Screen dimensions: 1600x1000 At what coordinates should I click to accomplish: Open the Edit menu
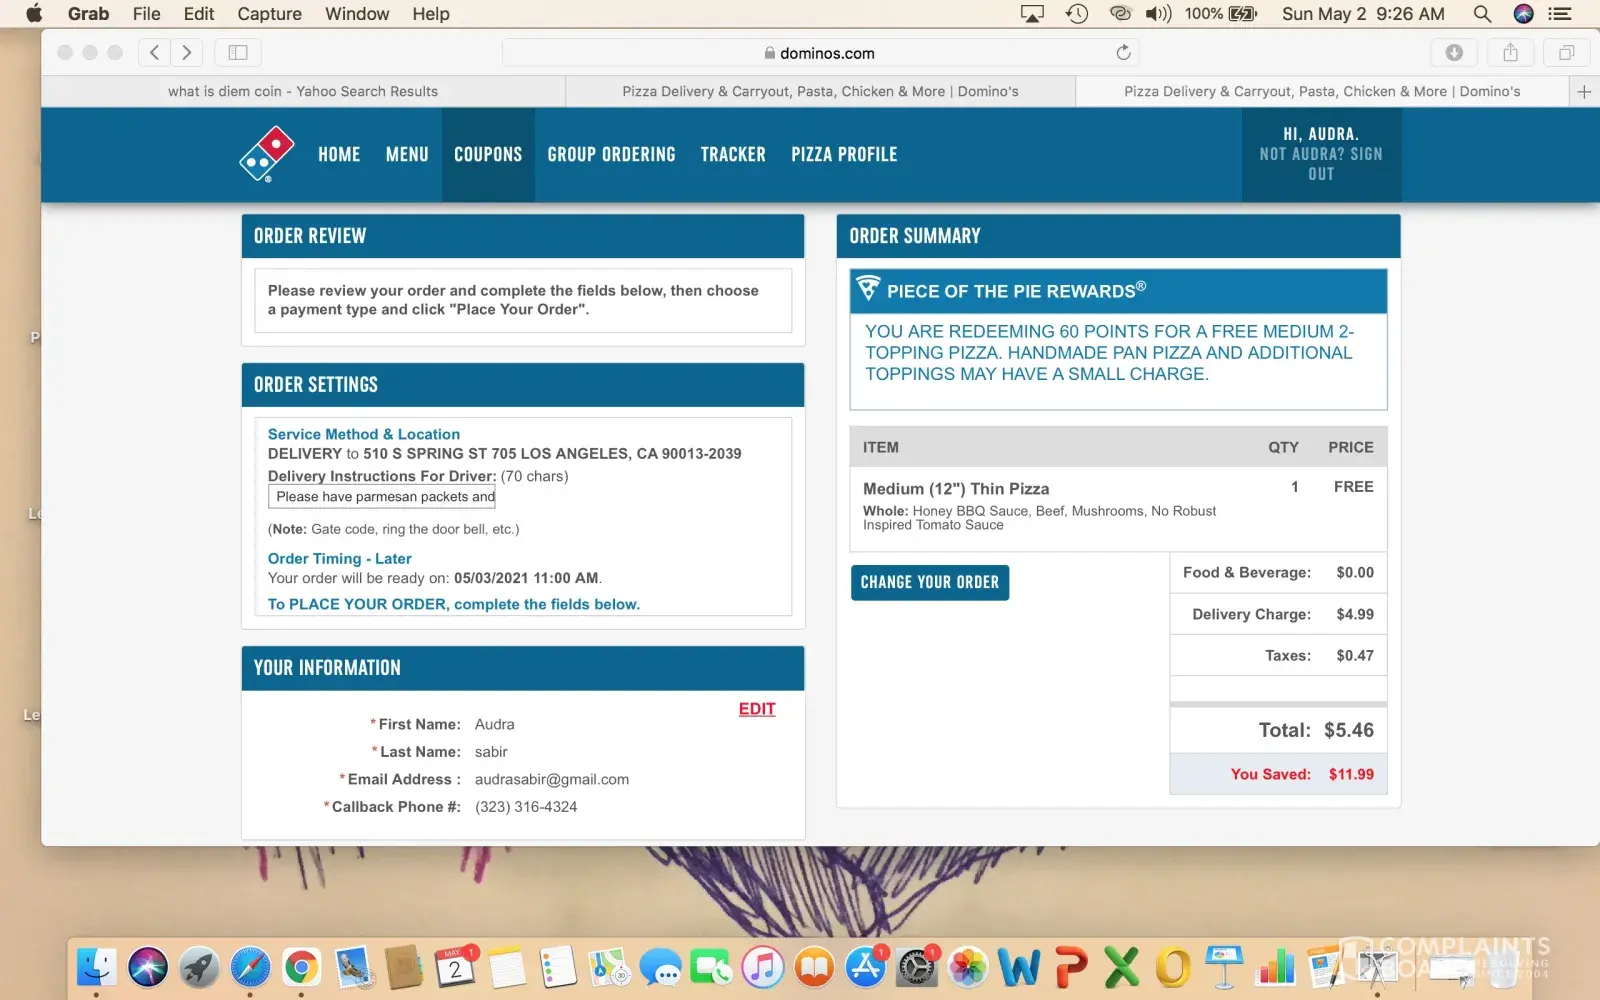tap(199, 14)
